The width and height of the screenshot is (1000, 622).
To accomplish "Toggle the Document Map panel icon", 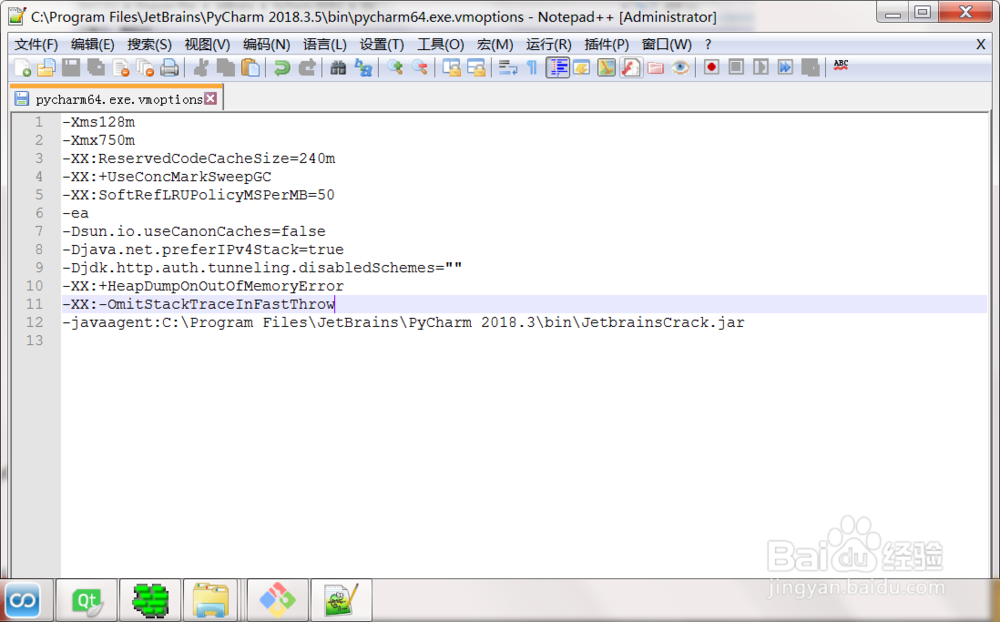I will [x=606, y=67].
